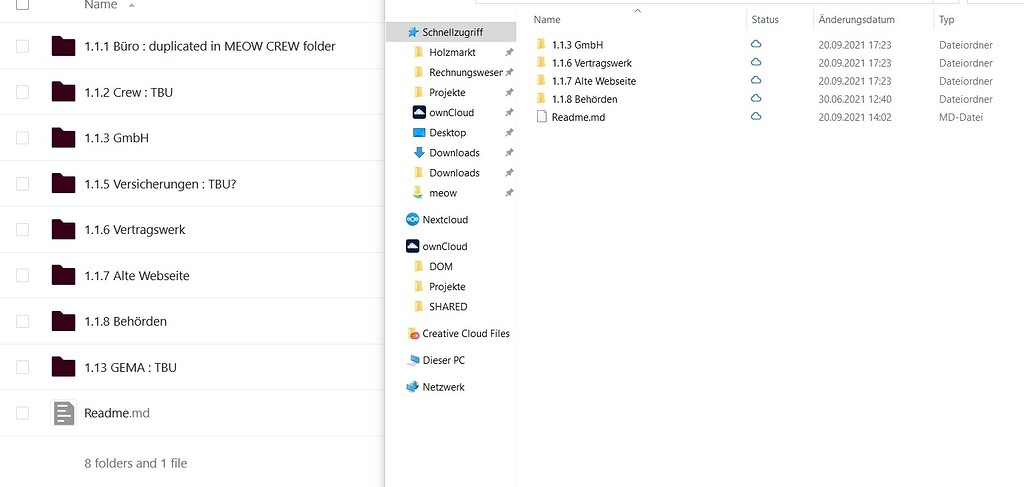
Task: Open Holzmarkt in quick access
Action: (452, 52)
